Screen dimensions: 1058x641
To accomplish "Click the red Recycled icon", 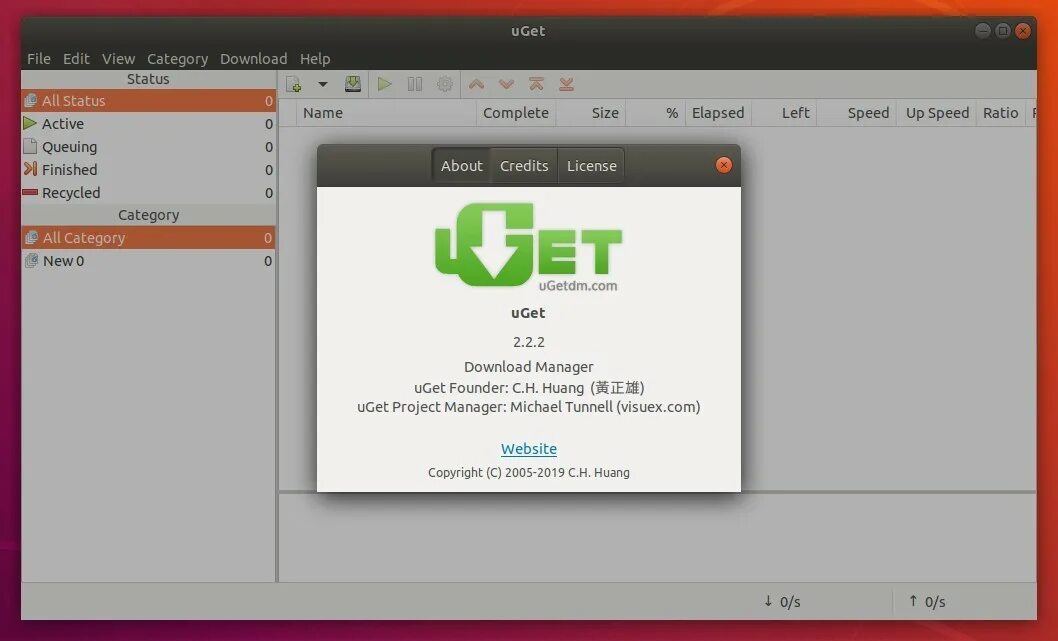I will (30, 192).
